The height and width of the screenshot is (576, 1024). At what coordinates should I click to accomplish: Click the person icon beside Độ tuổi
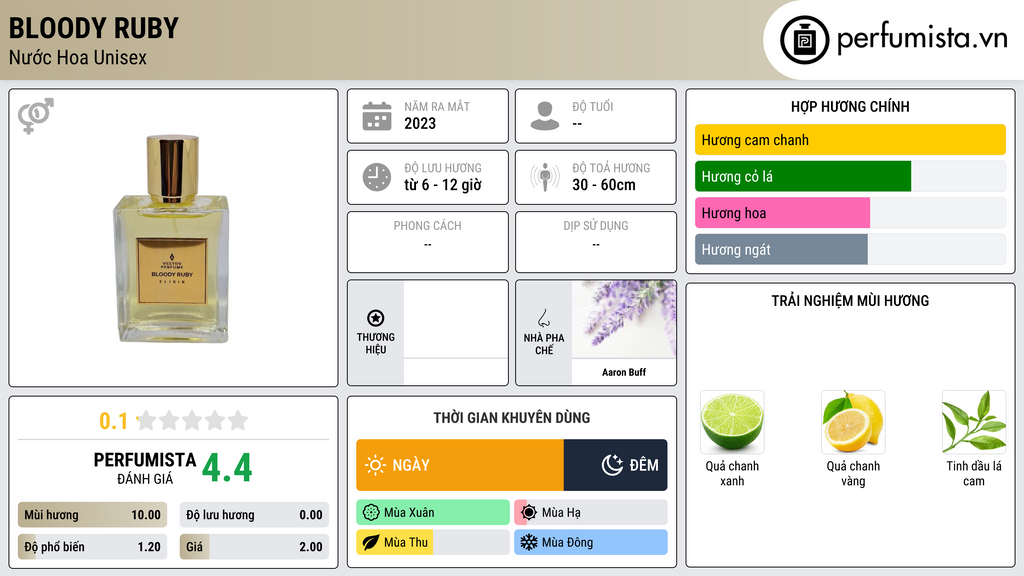[545, 116]
